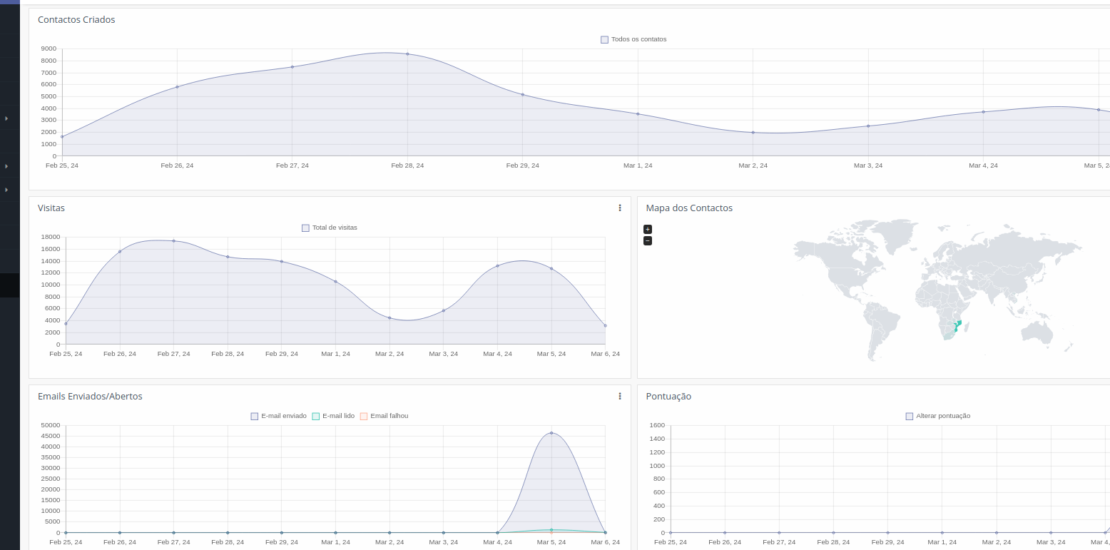1110x550 pixels.
Task: Click the Feb 27 point in the Visitas chart
Action: pos(174,241)
